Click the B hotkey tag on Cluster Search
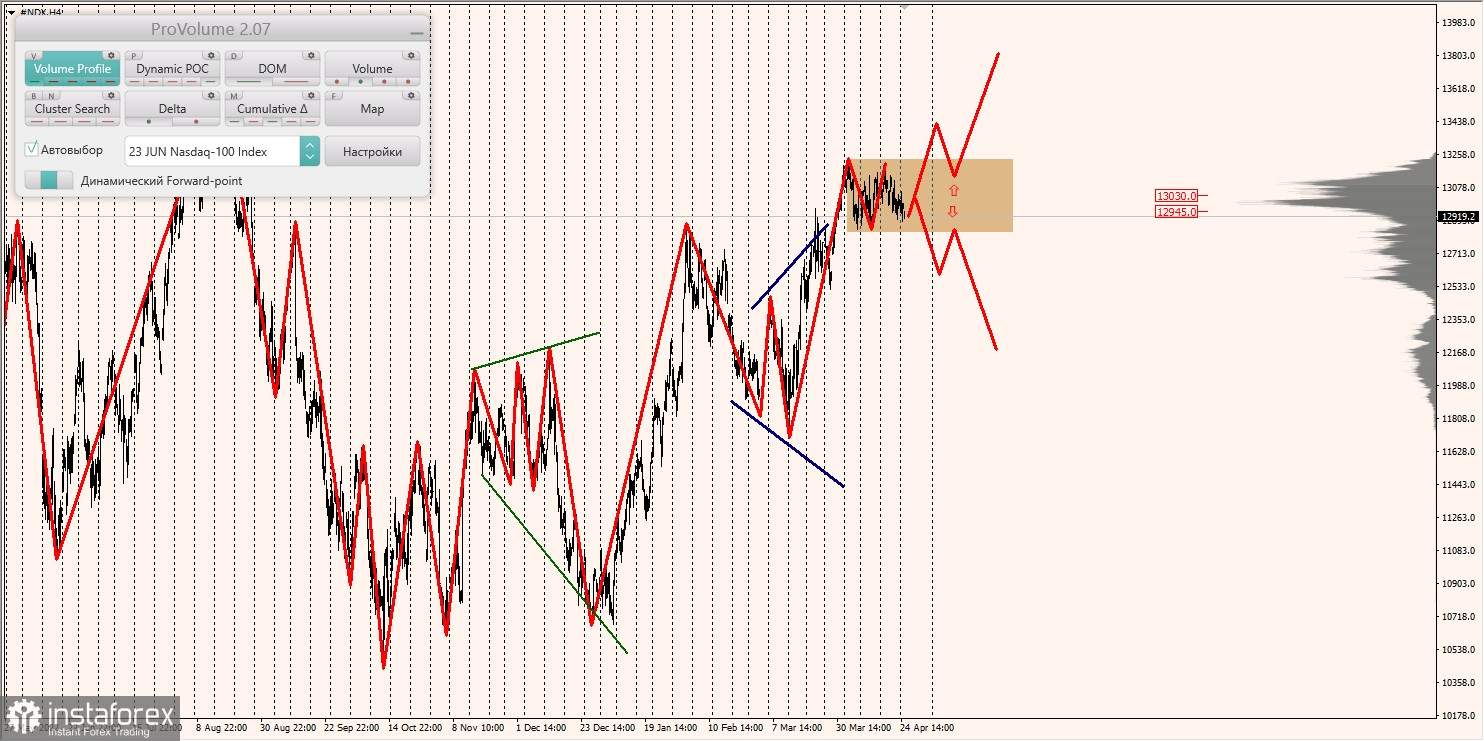This screenshot has height=741, width=1484. click(34, 96)
